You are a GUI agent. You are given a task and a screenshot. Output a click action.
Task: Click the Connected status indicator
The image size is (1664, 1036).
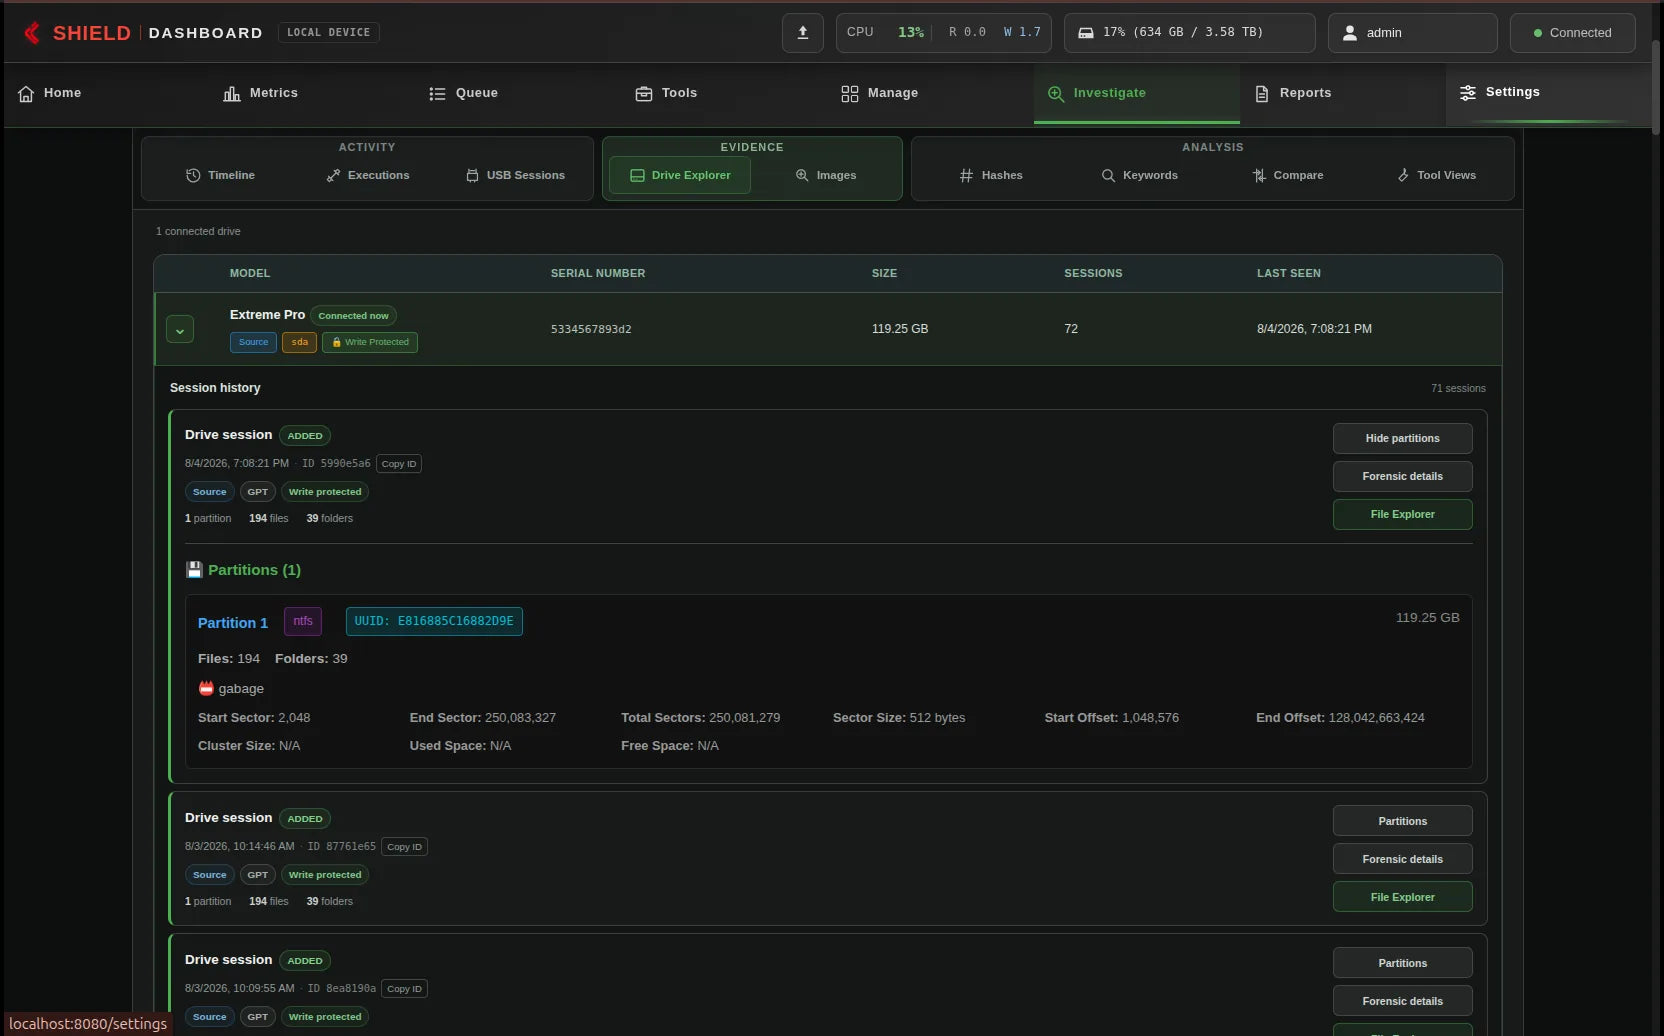pos(1572,33)
